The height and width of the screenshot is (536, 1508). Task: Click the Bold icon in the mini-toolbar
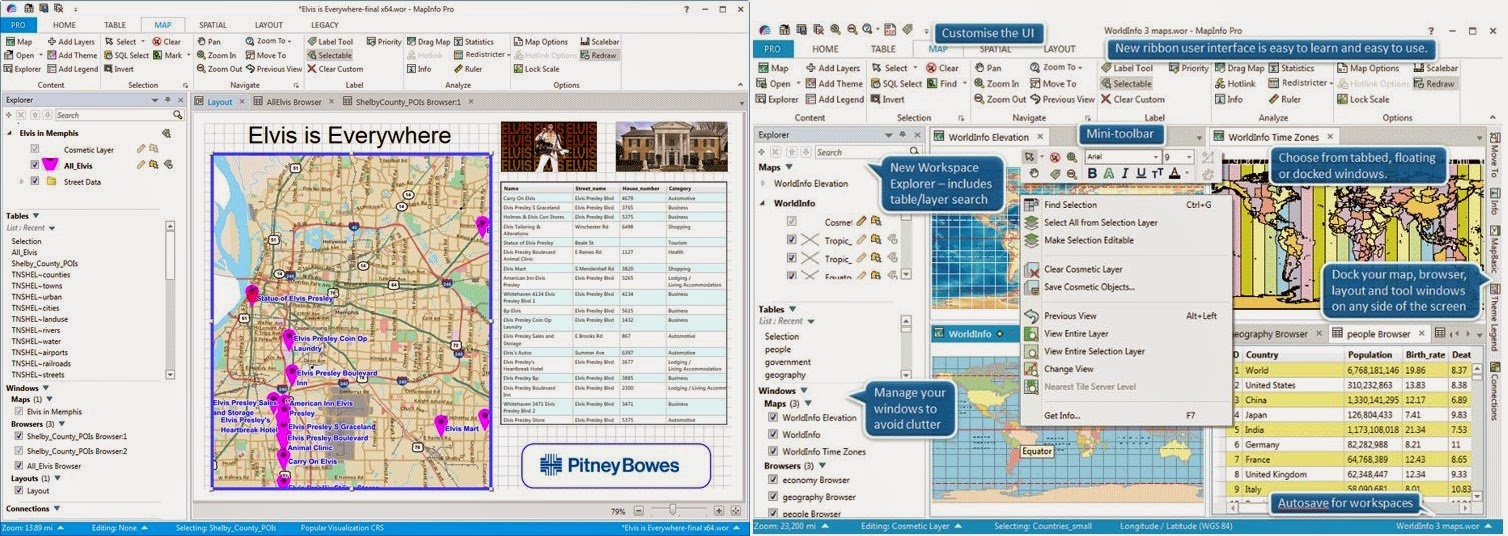(x=1092, y=173)
